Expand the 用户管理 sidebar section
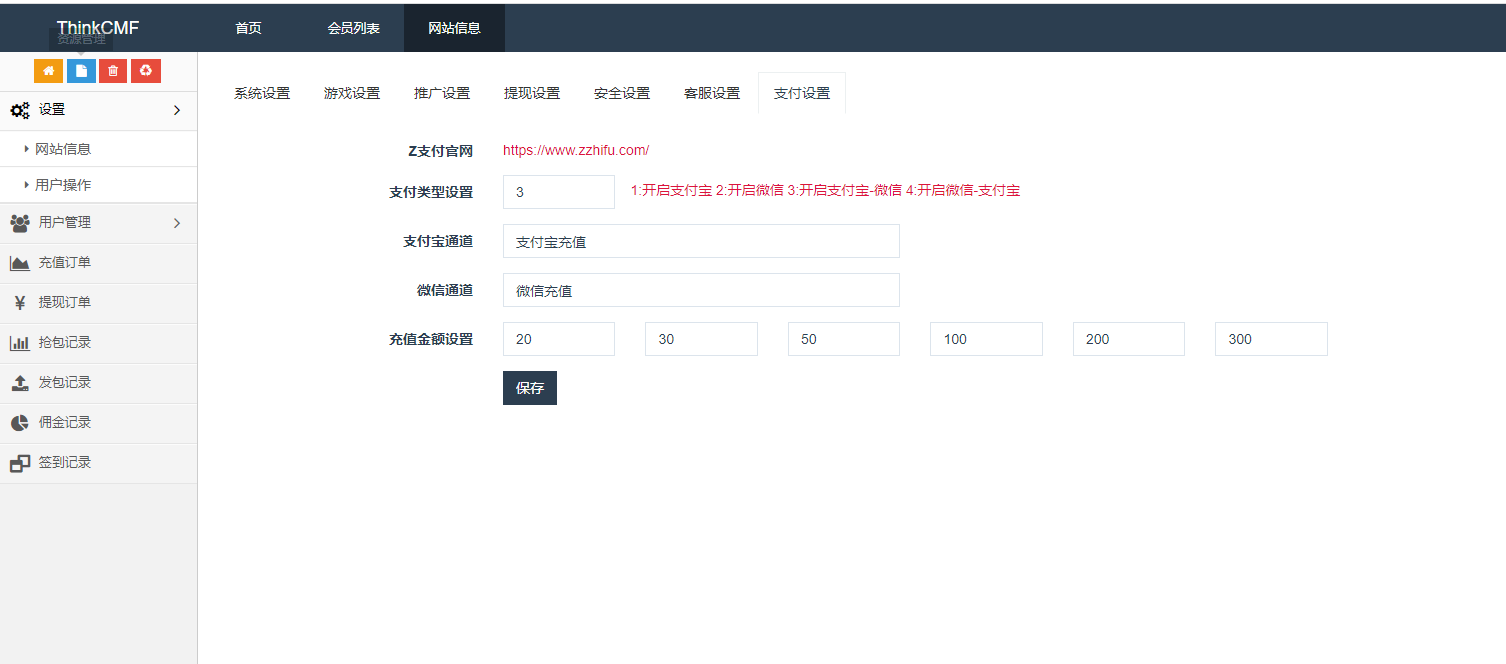 click(98, 223)
